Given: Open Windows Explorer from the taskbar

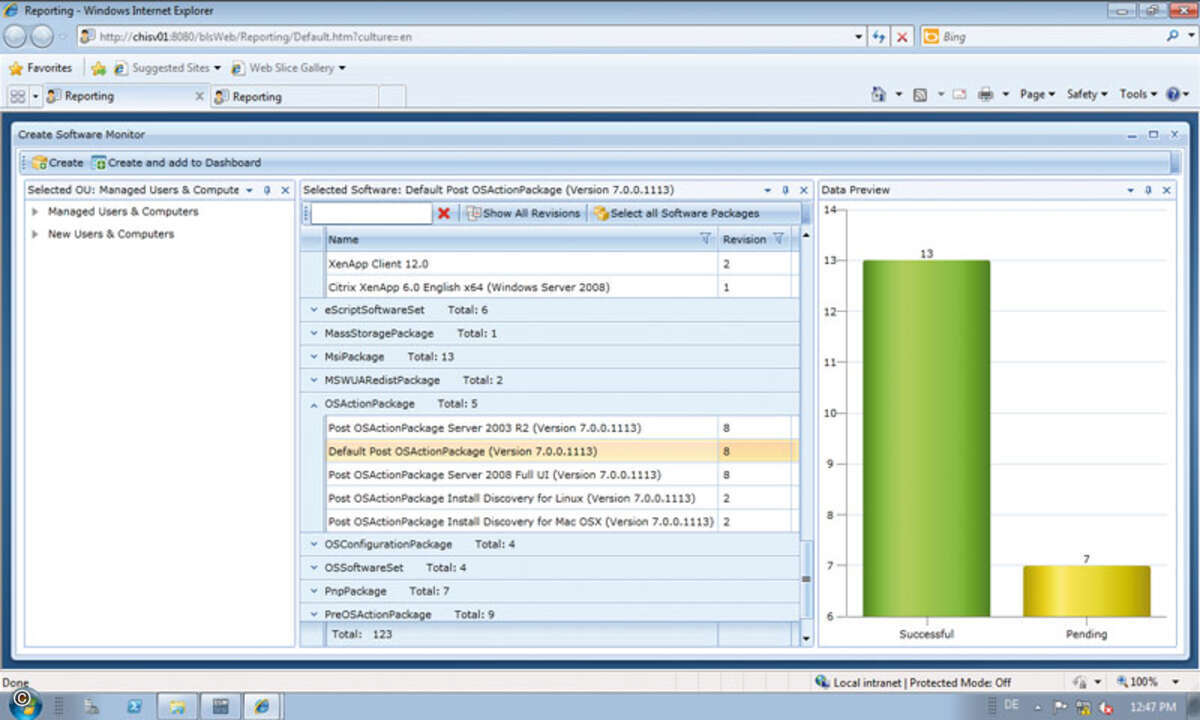Looking at the screenshot, I should click(176, 706).
